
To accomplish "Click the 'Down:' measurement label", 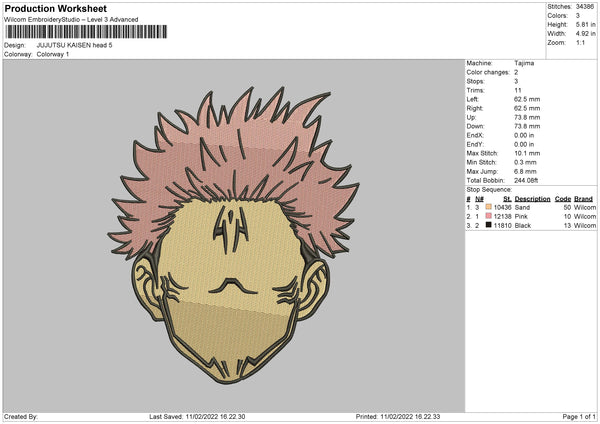I will [475, 126].
